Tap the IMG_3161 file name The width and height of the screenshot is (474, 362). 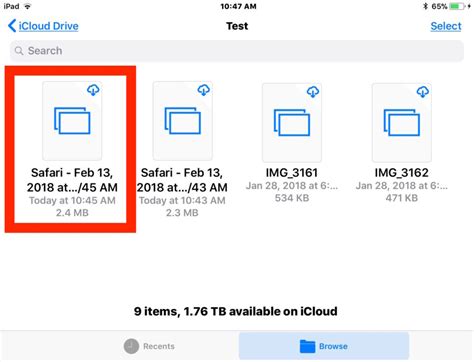tap(292, 173)
